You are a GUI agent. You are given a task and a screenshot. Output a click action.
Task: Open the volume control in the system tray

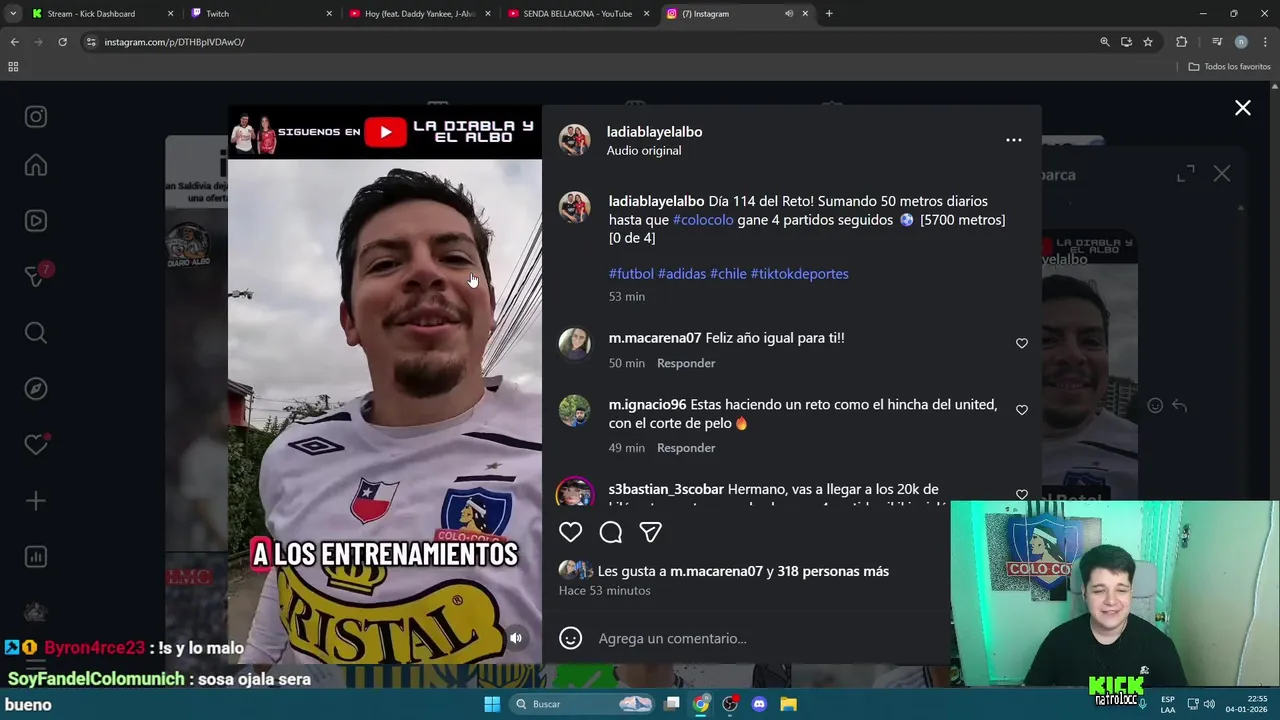1209,704
